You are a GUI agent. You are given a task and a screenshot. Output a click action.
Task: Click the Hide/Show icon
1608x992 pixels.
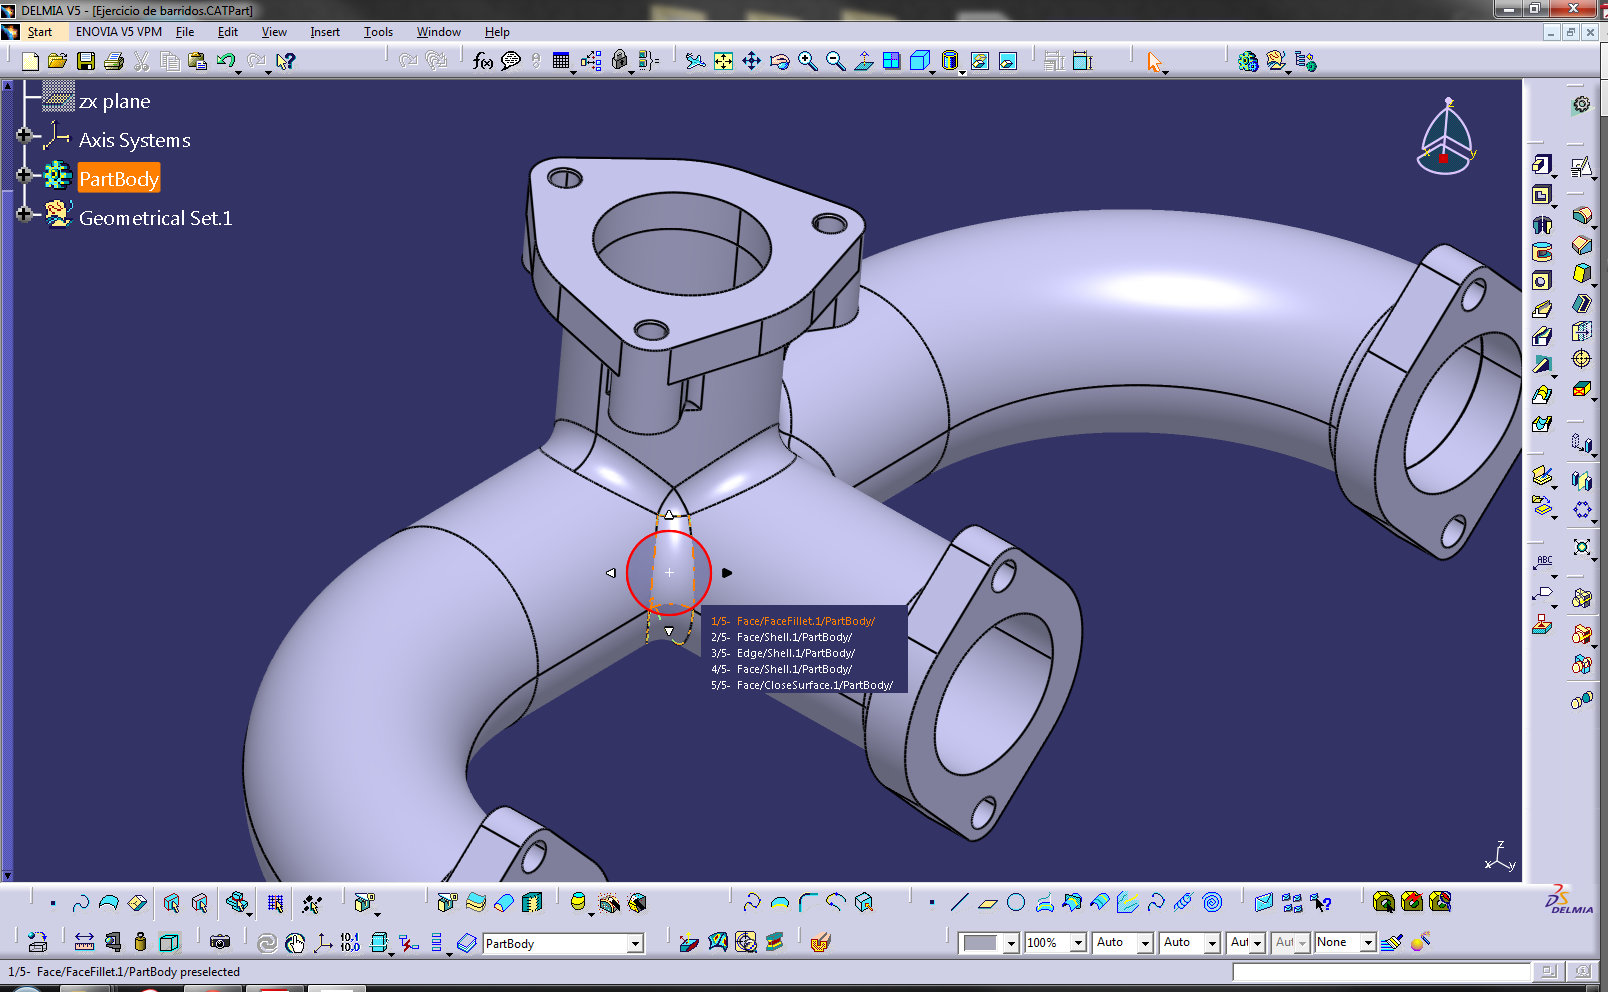pyautogui.click(x=979, y=62)
